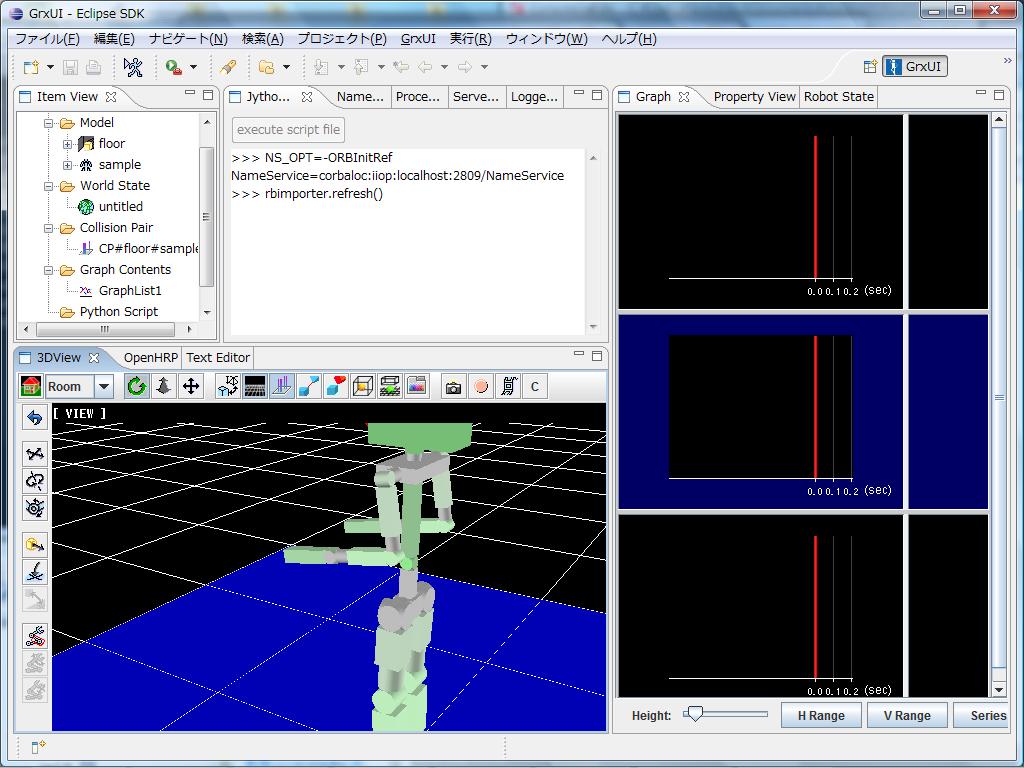Screen dimensions: 1024x768
Task: Switch to the Robot State tab
Action: pyautogui.click(x=838, y=97)
